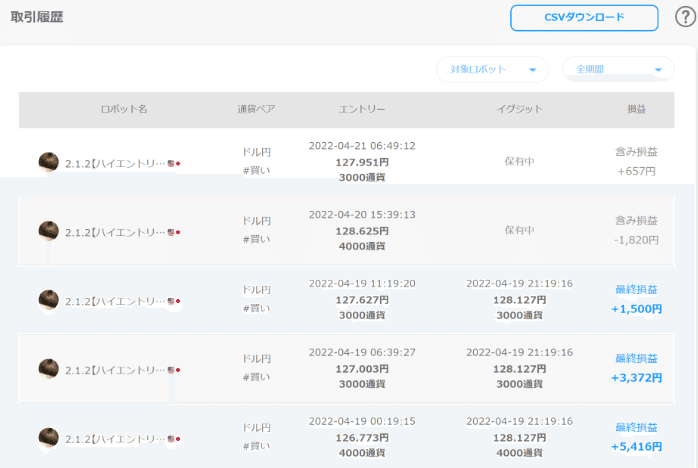Viewport: 698px width, 468px height.
Task: Click flag icon in the 127.951円 entry row
Action: click(x=174, y=163)
